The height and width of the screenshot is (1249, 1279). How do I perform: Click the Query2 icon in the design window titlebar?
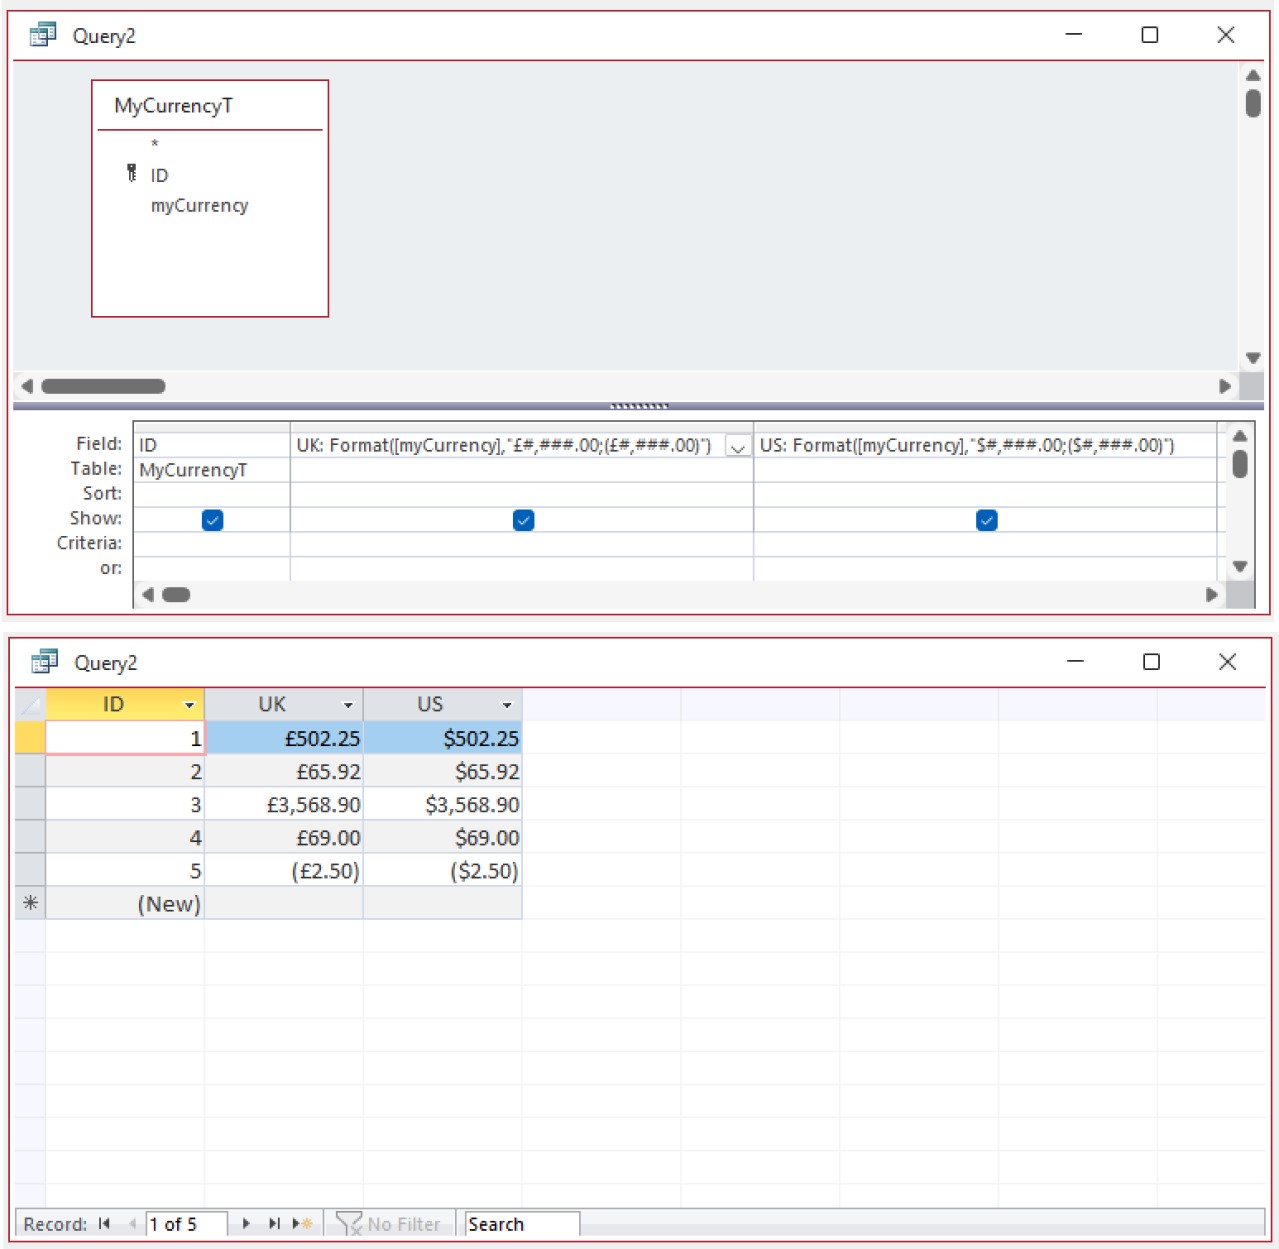pyautogui.click(x=42, y=35)
